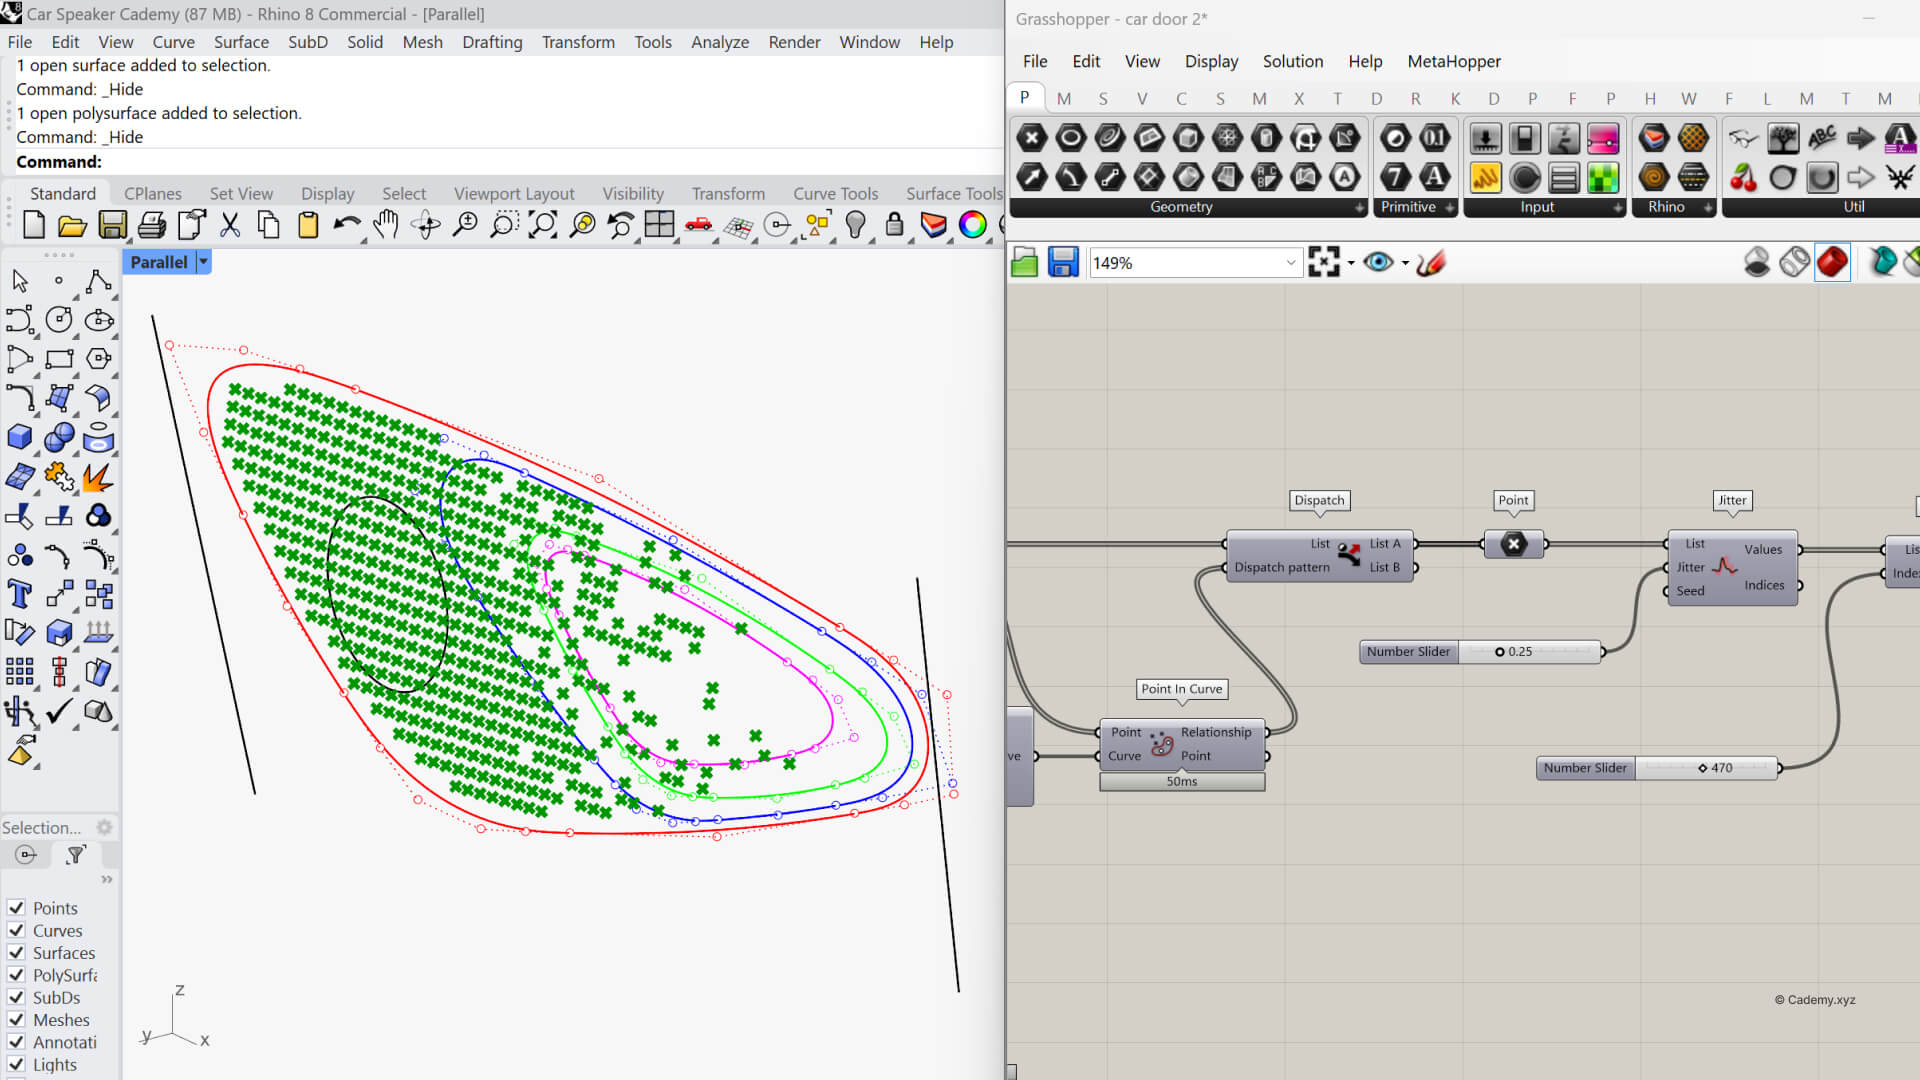
Task: Expand the selection filter panel chevrons
Action: click(107, 880)
